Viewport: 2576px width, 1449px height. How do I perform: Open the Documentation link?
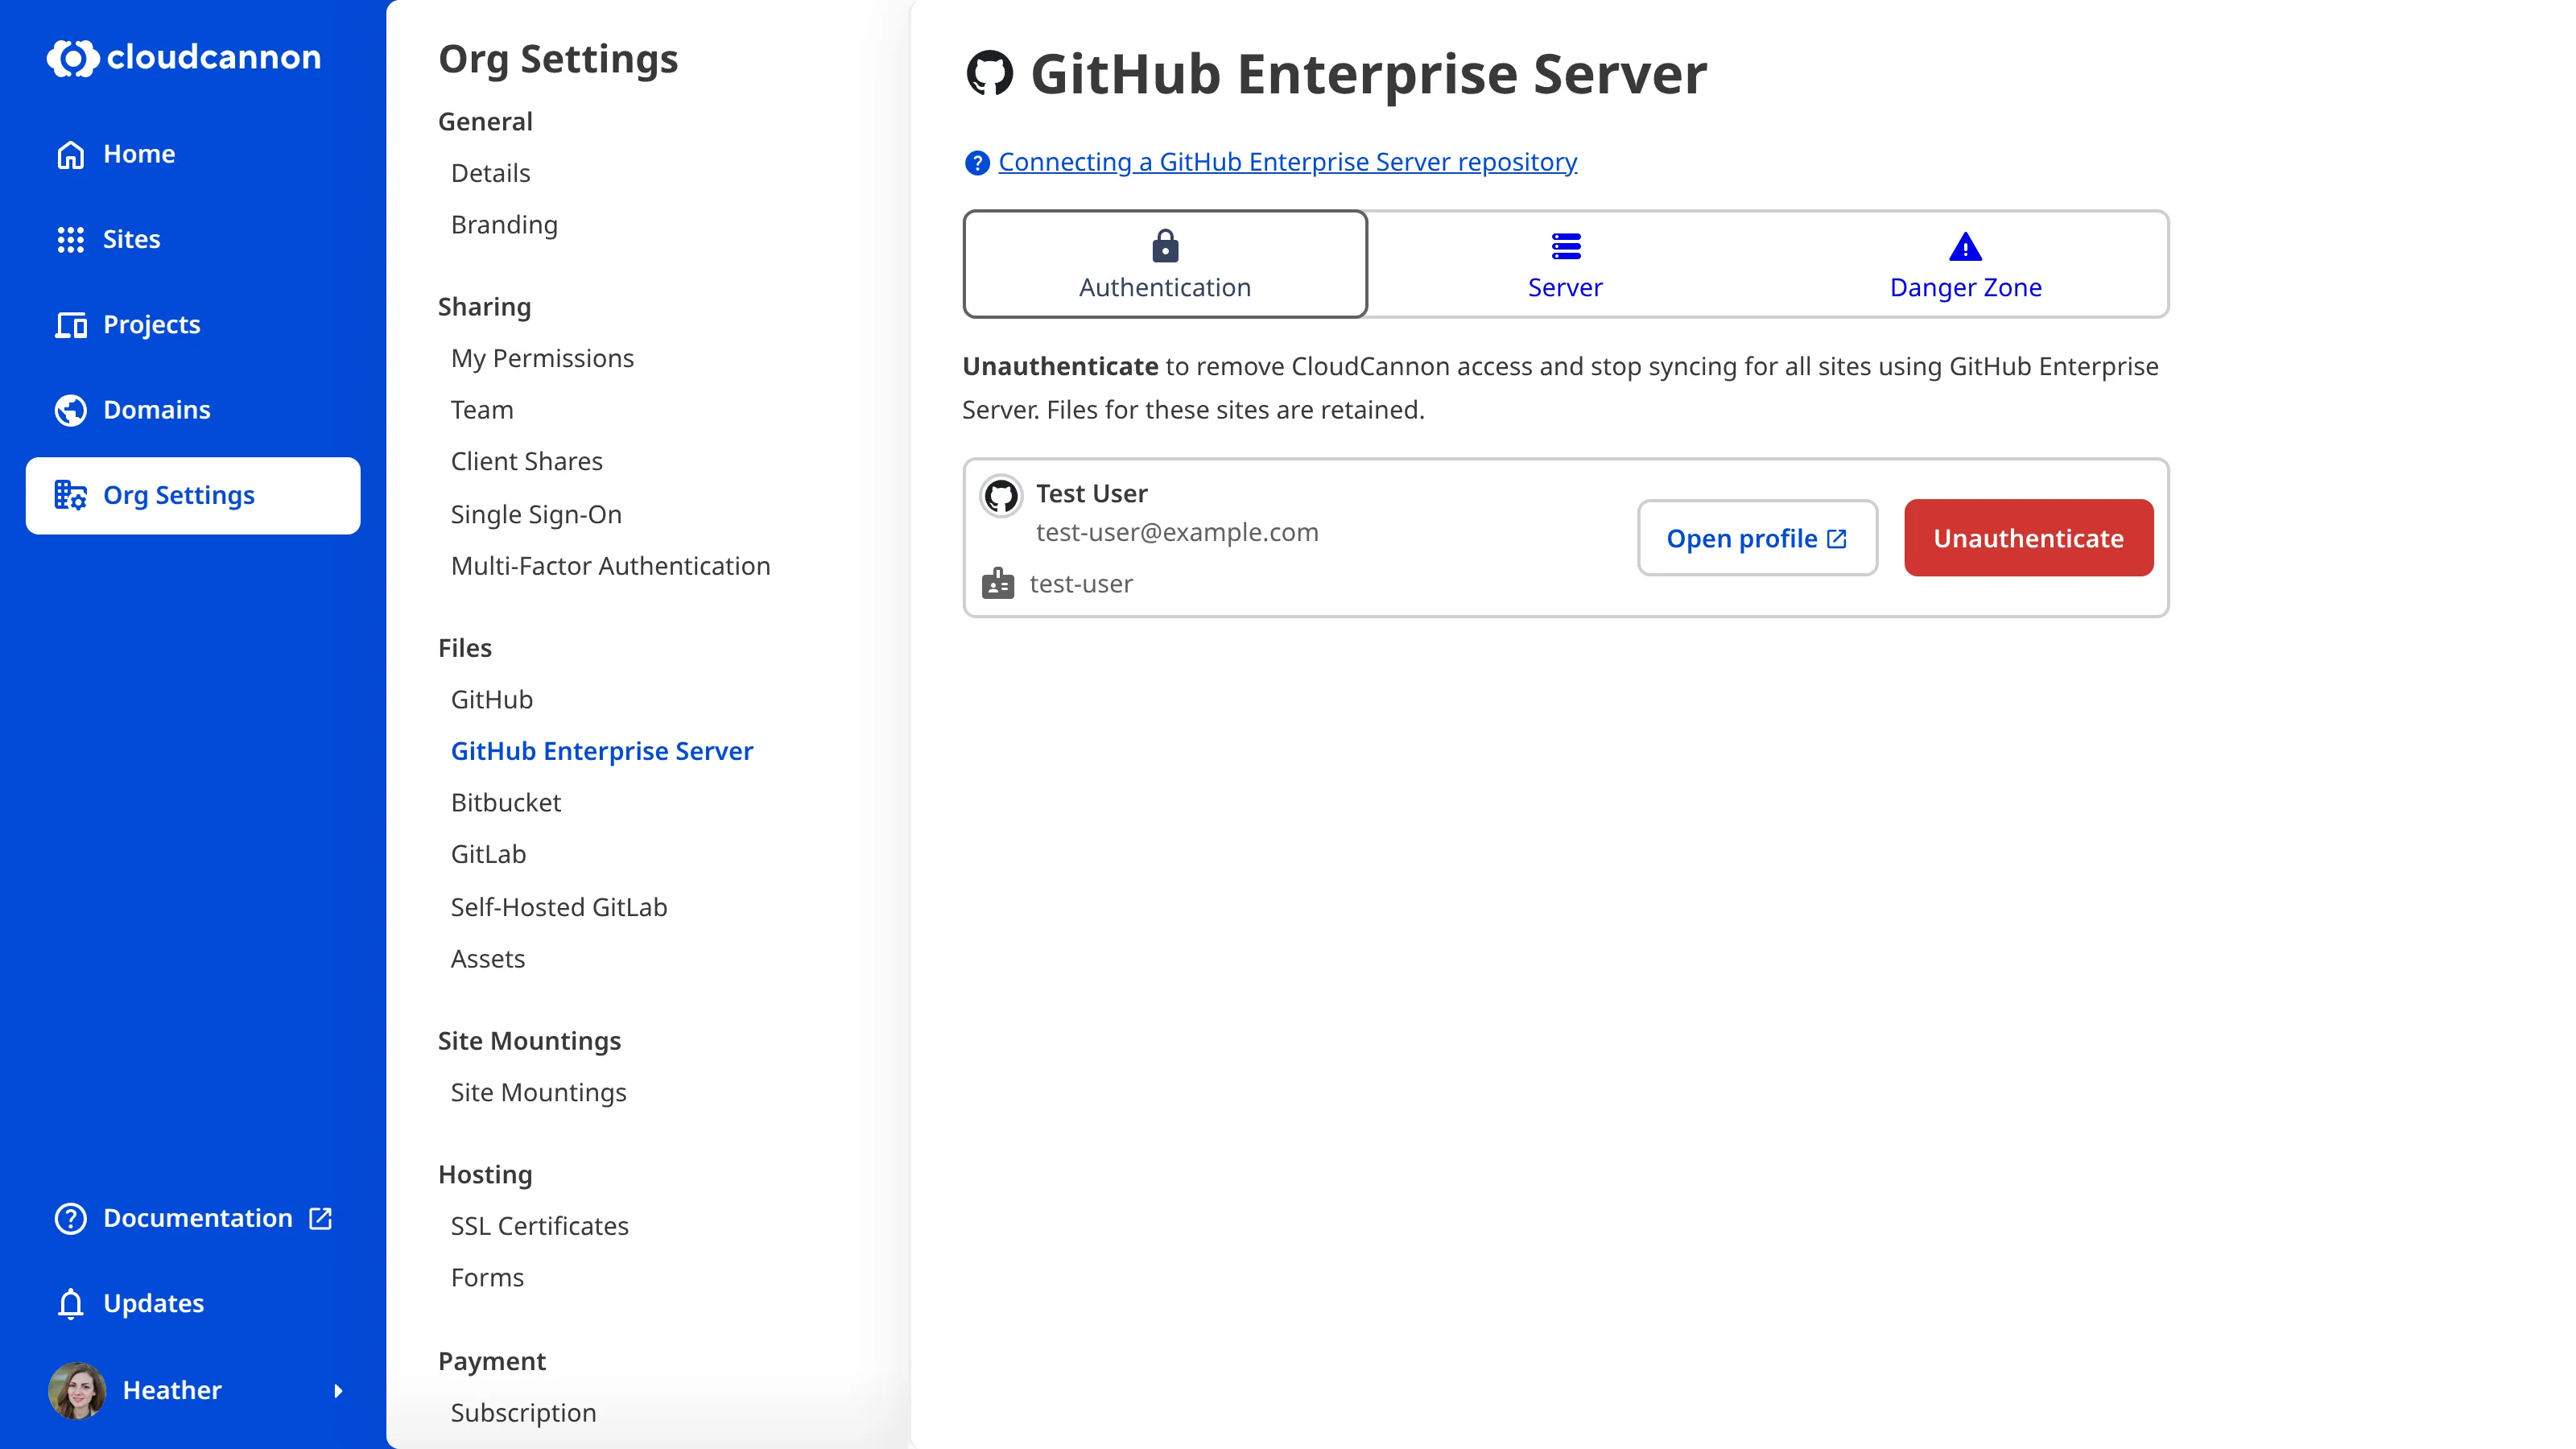coord(193,1218)
